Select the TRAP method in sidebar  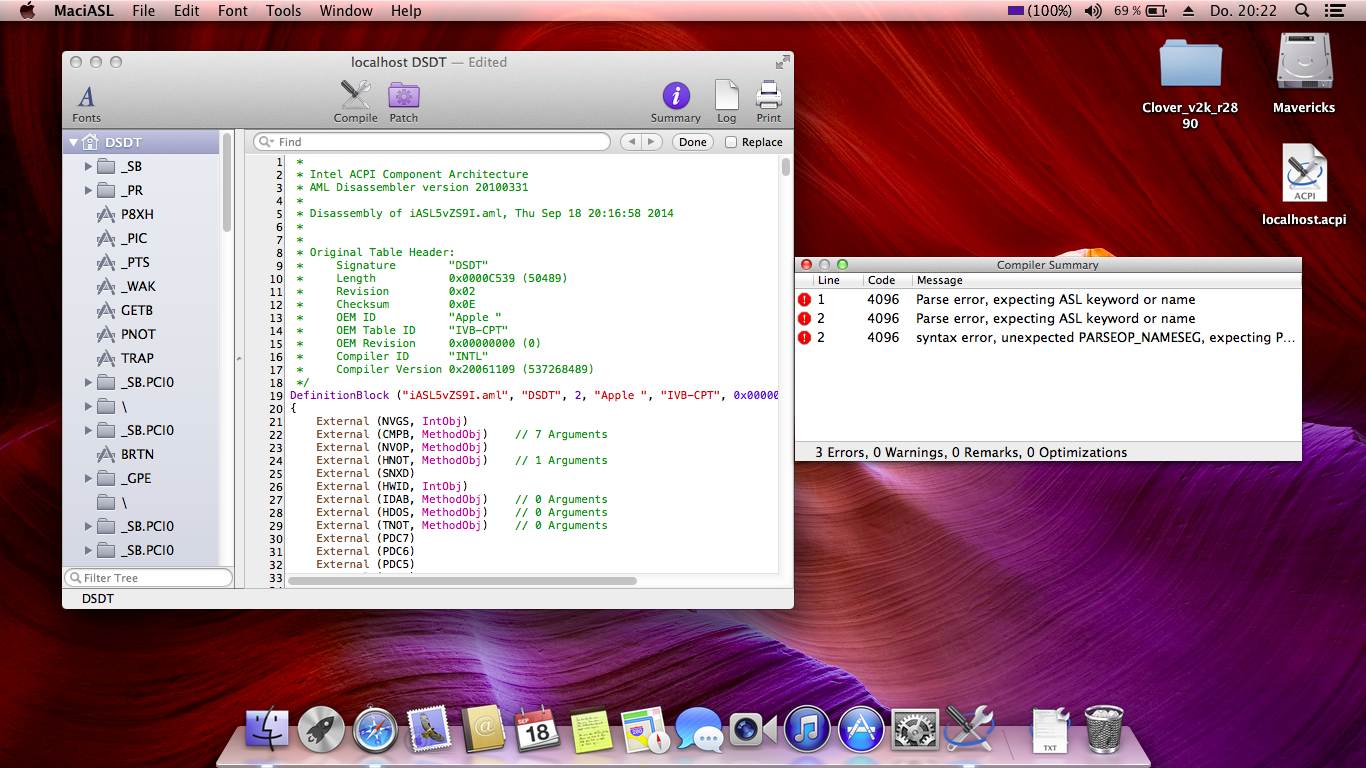137,358
